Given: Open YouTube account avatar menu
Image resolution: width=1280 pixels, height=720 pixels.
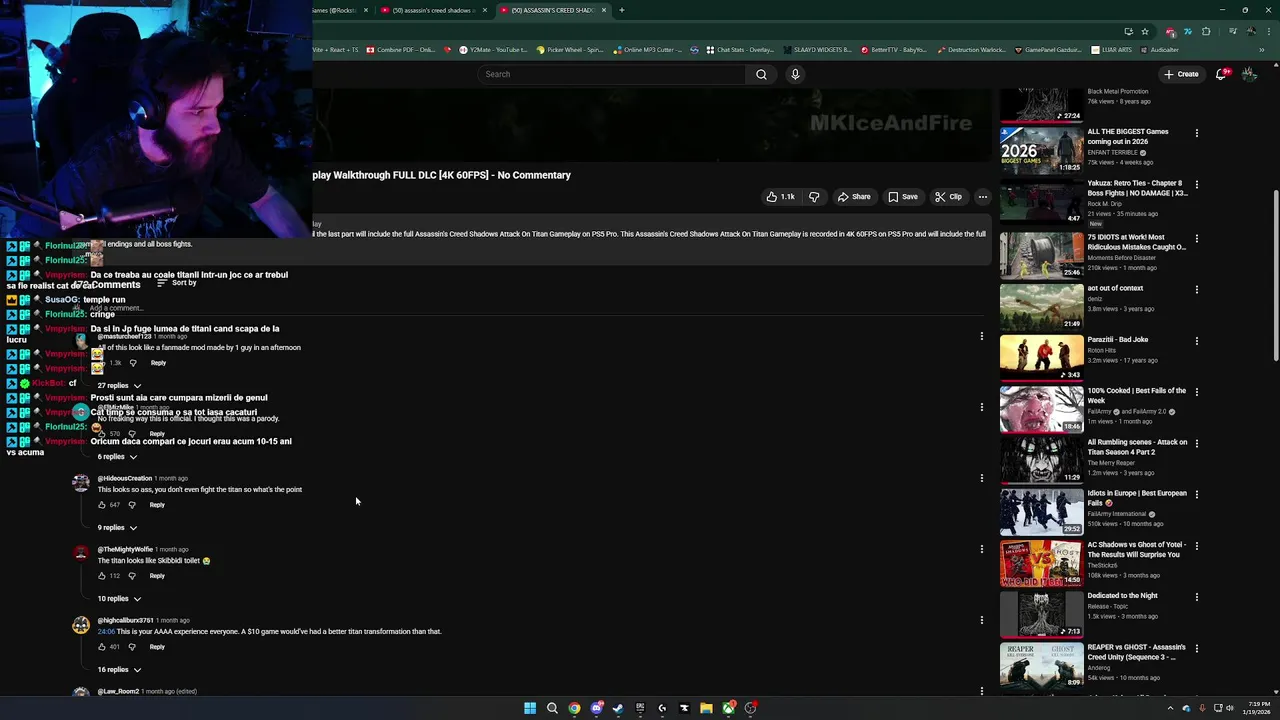Looking at the screenshot, I should pyautogui.click(x=1249, y=74).
